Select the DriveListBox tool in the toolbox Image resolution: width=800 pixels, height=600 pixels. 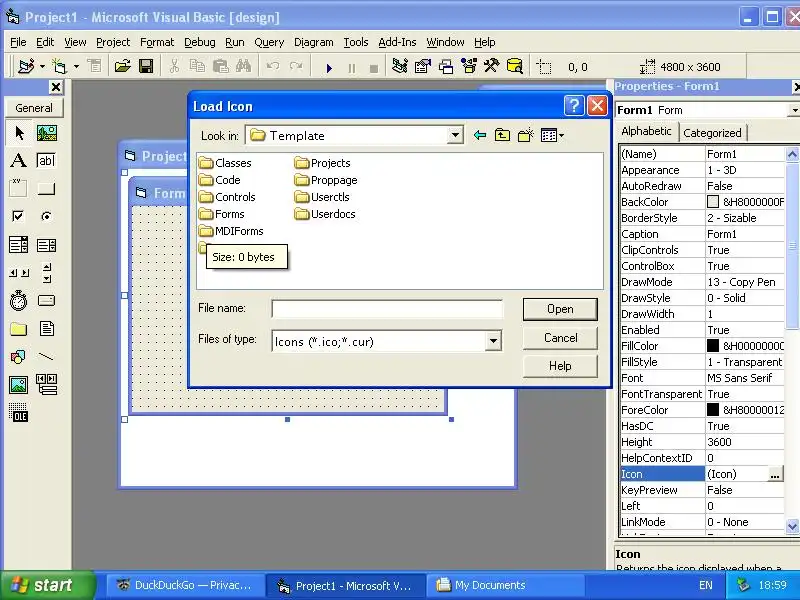click(46, 301)
